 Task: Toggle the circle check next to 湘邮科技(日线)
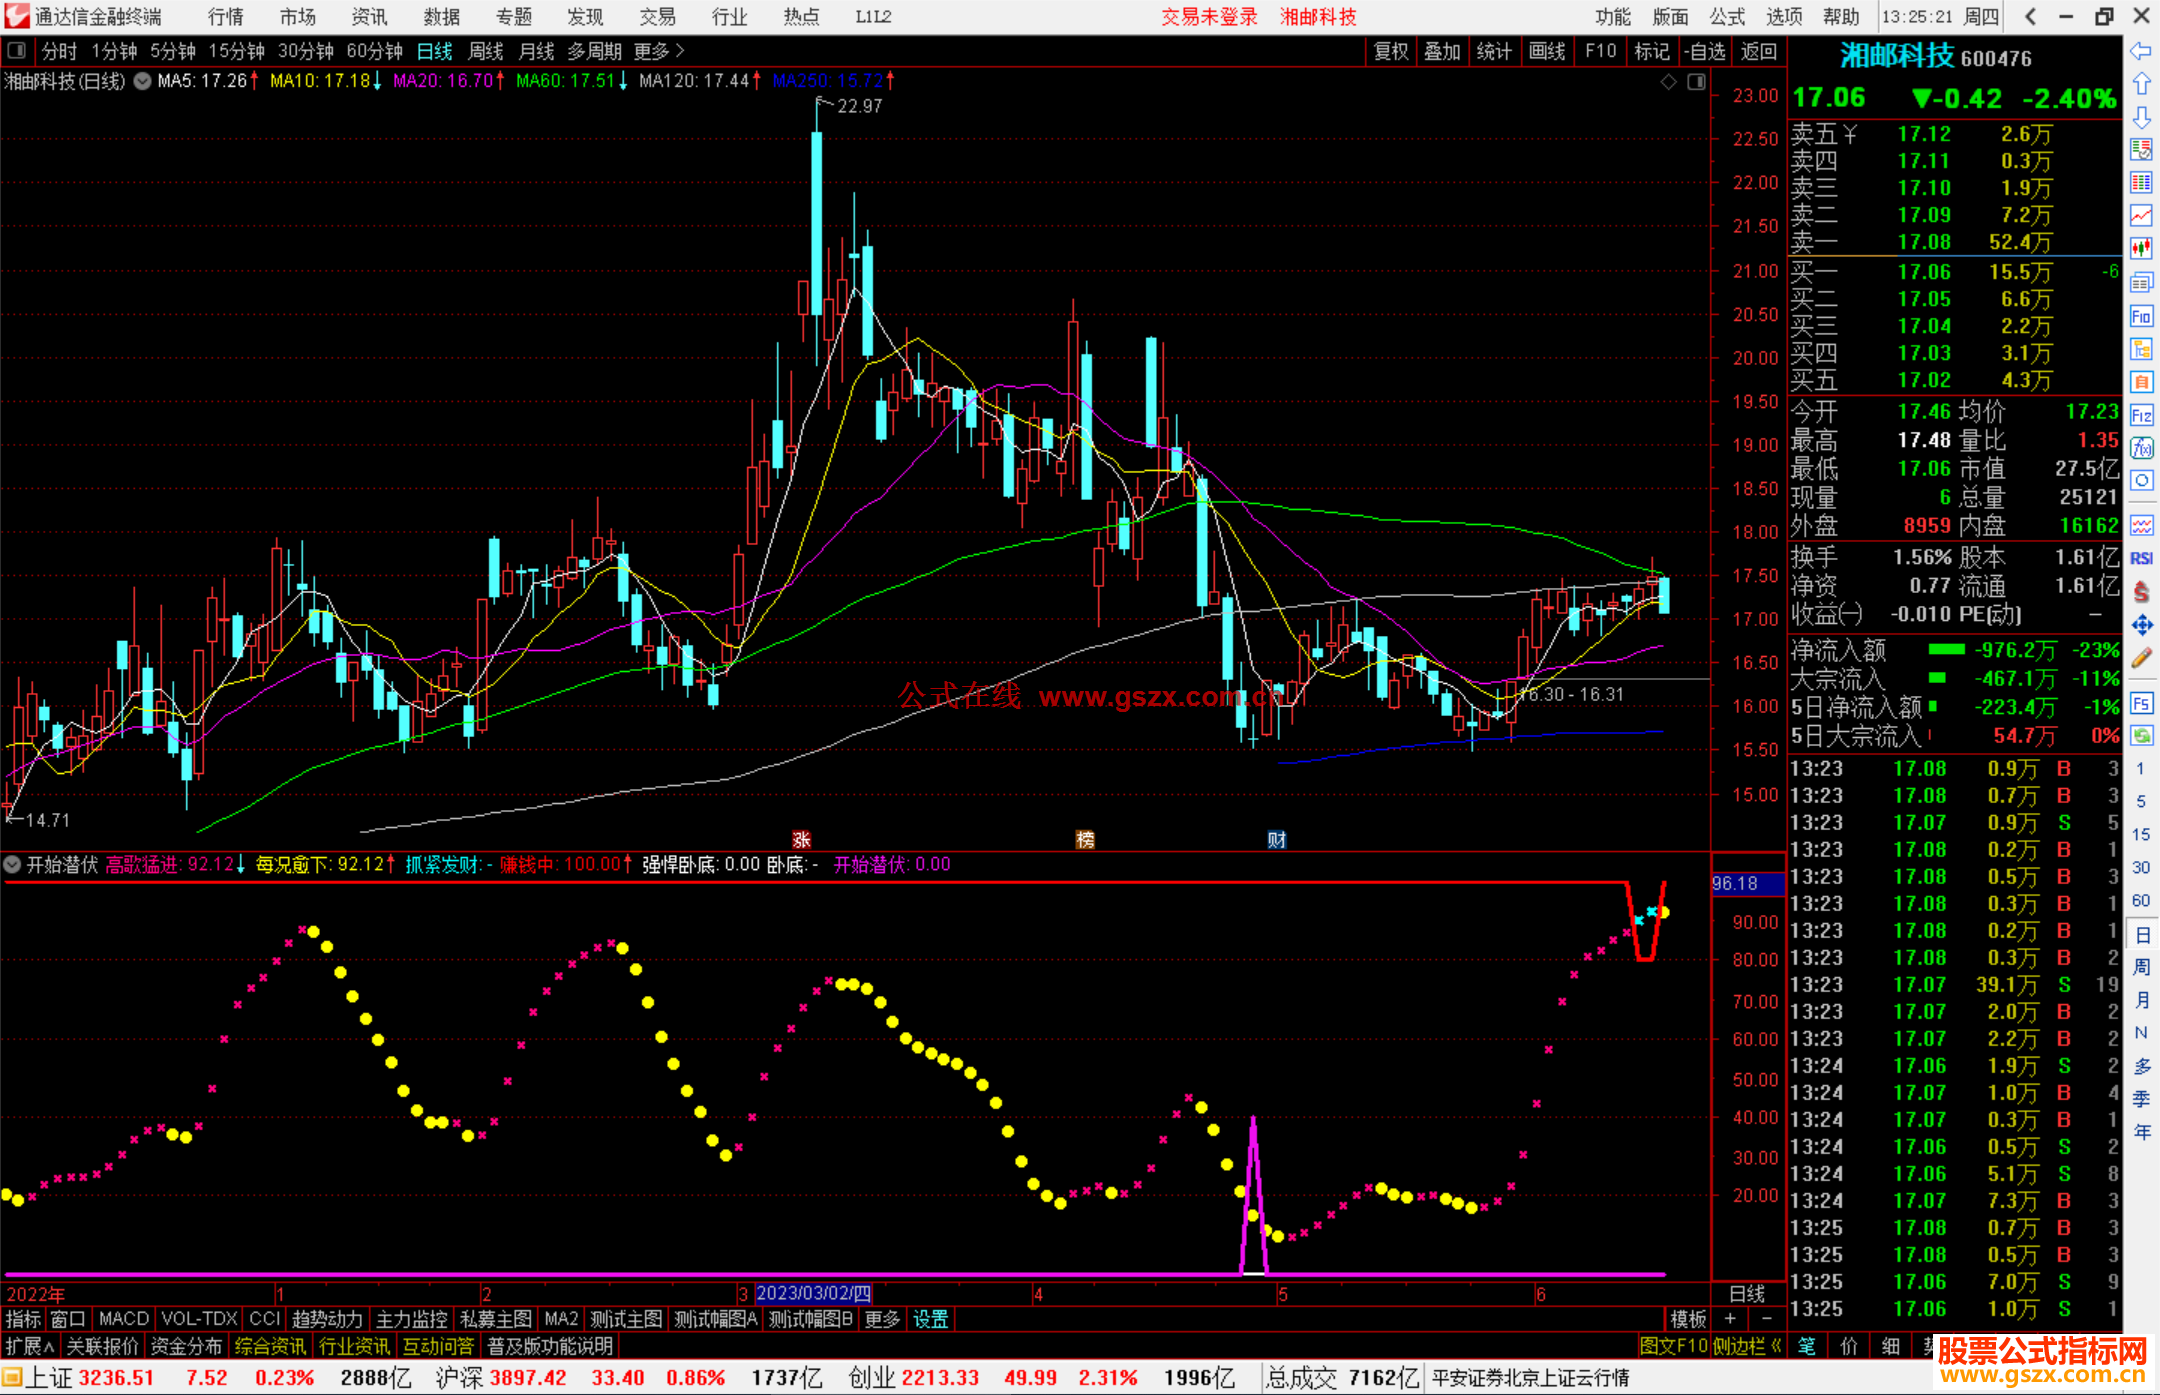click(142, 81)
